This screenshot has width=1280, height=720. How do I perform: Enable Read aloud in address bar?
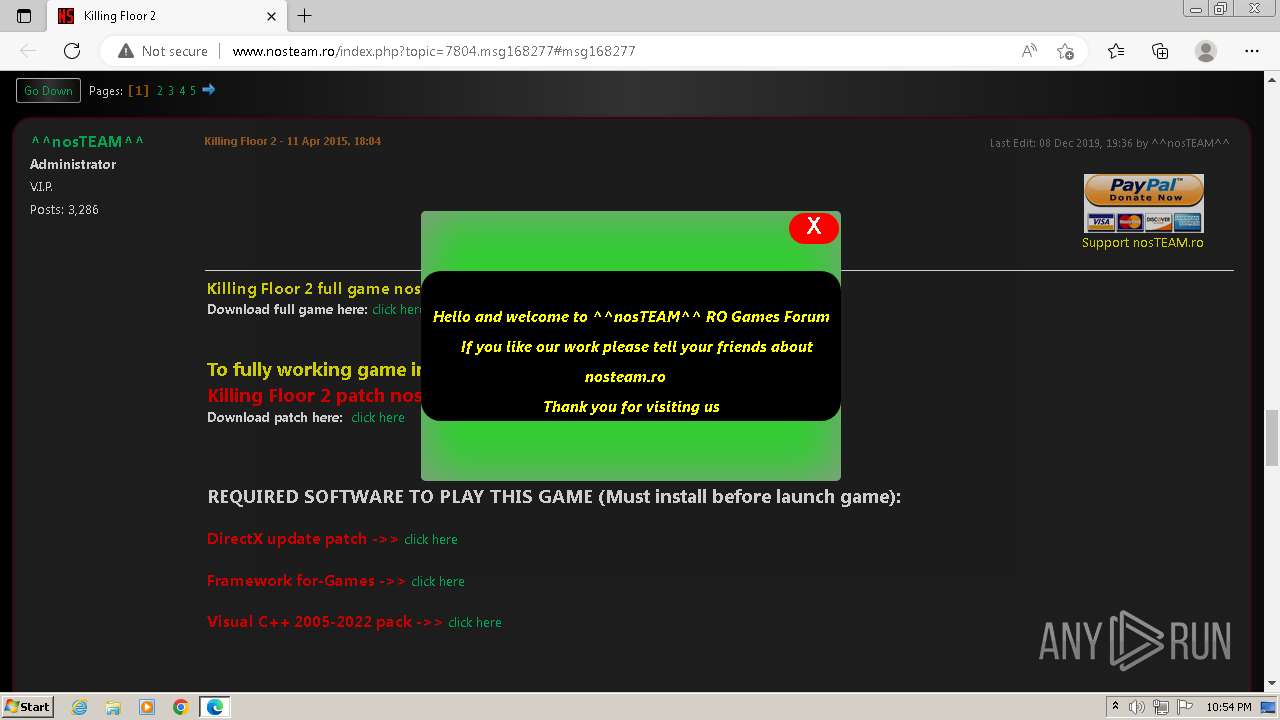tap(1029, 51)
